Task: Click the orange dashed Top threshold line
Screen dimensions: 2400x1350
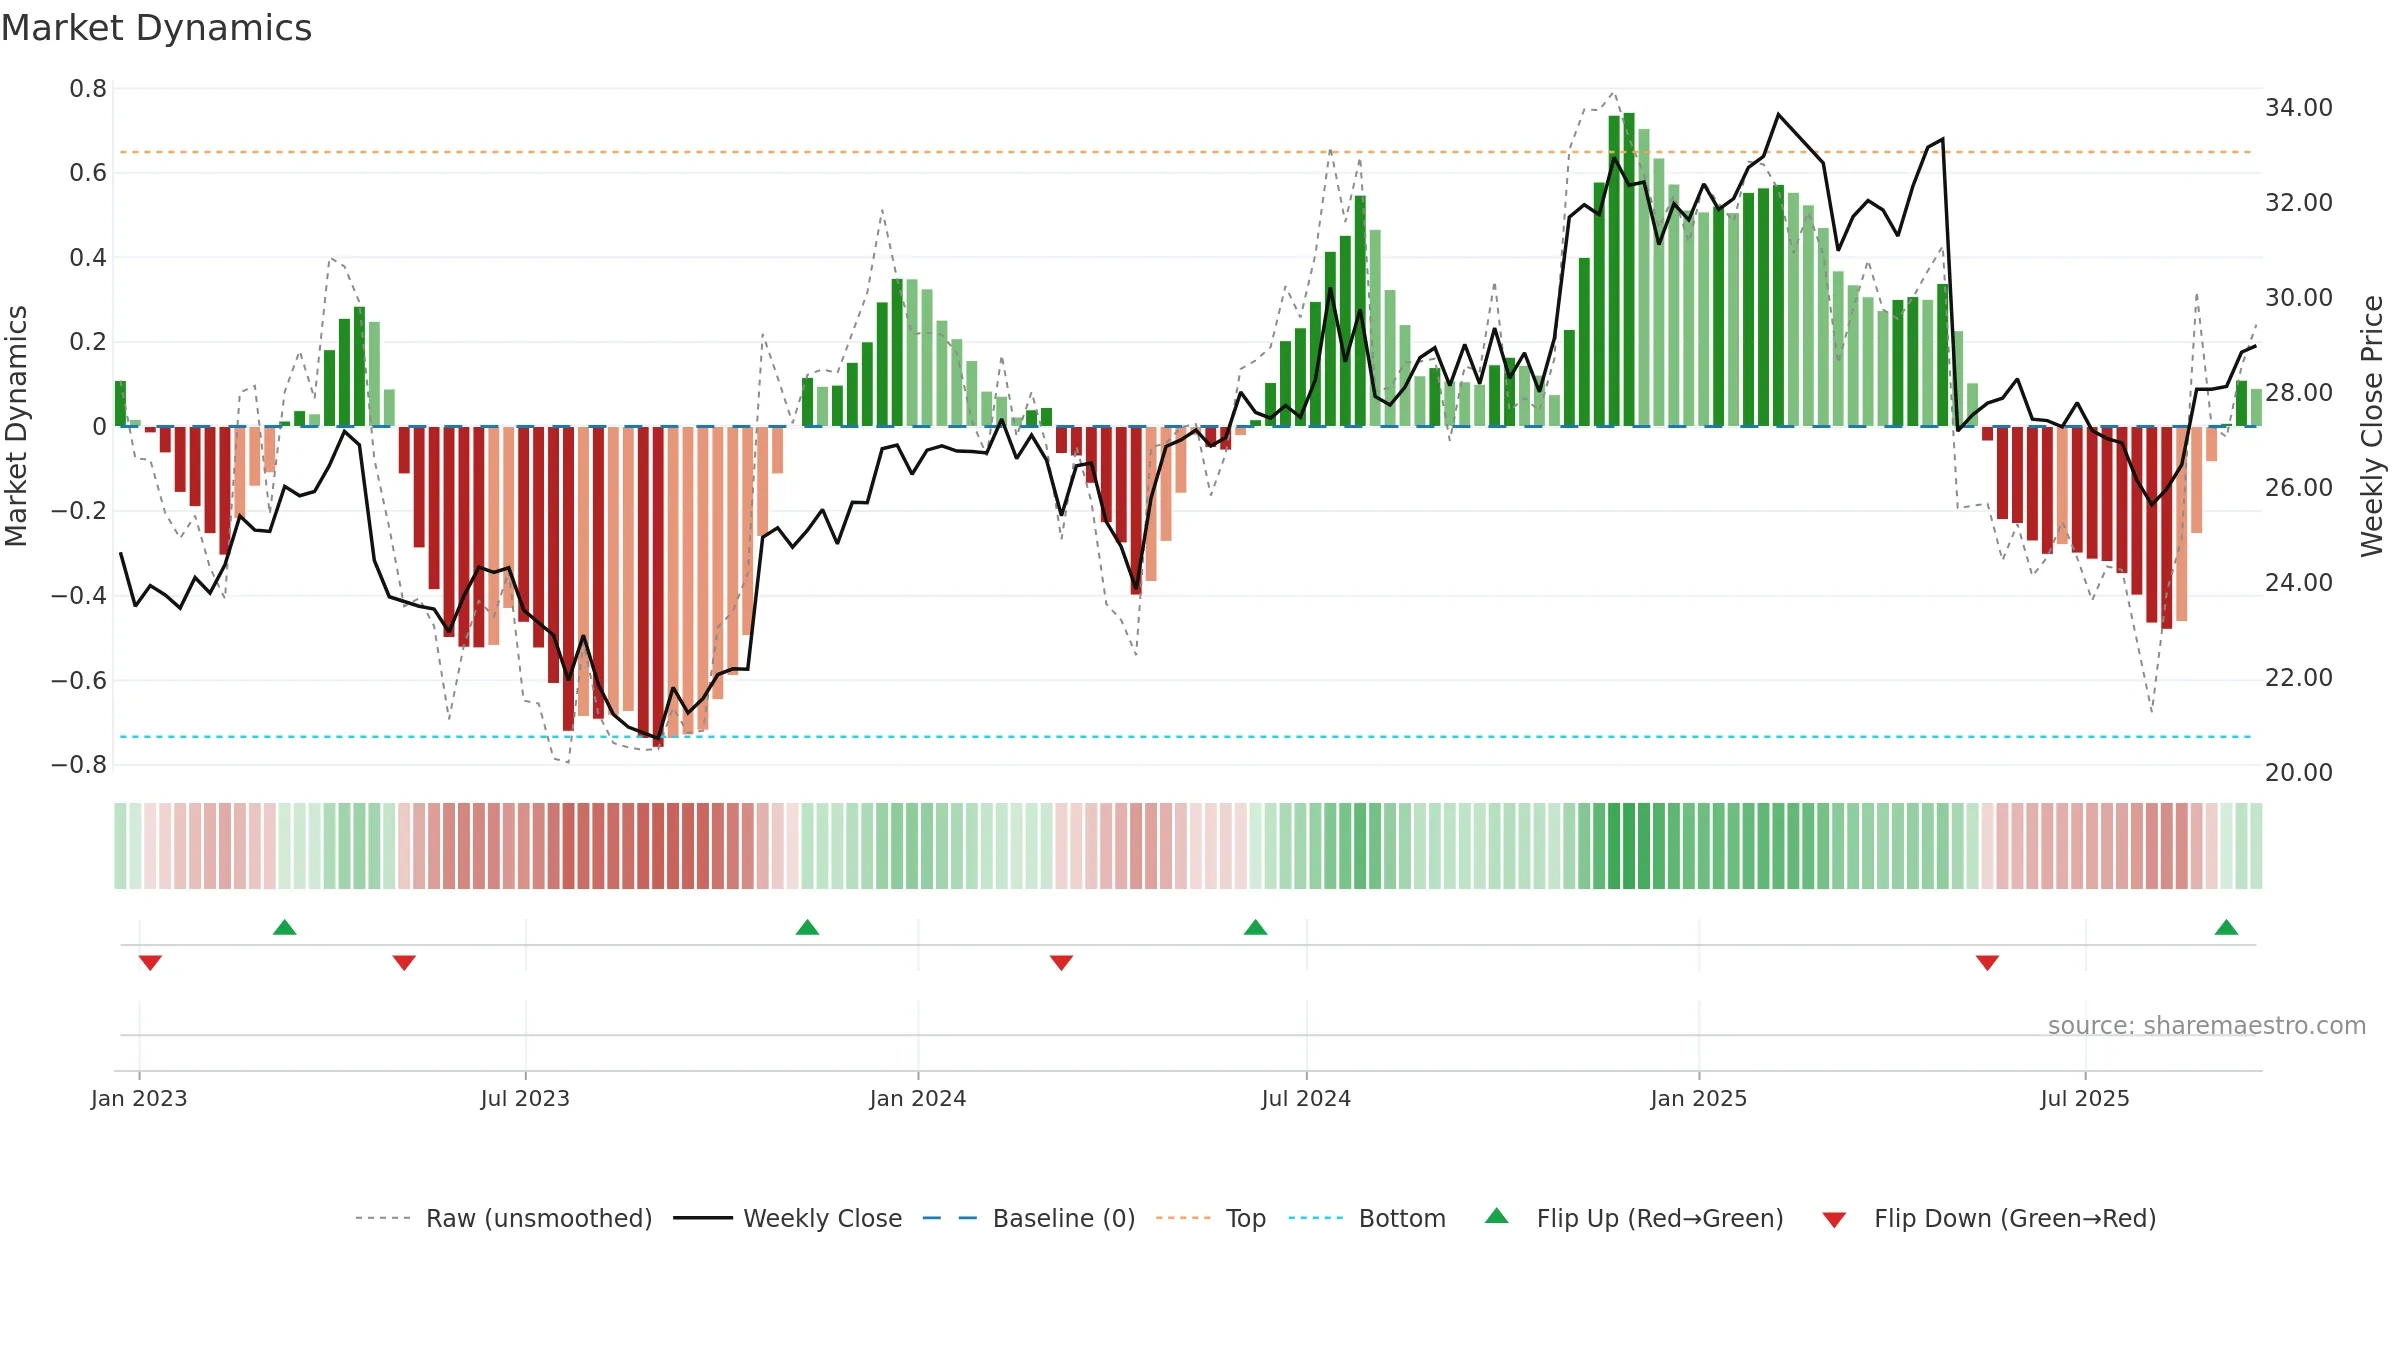Action: (1185, 152)
